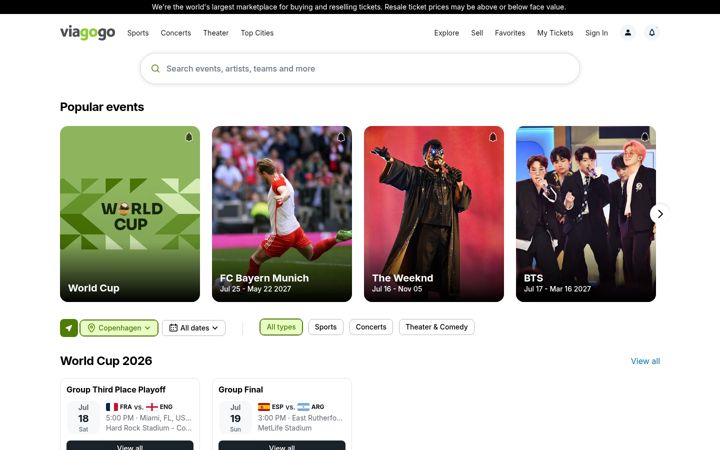720x450 pixels.
Task: Click the World Cup 2026 heading
Action: coord(106,361)
